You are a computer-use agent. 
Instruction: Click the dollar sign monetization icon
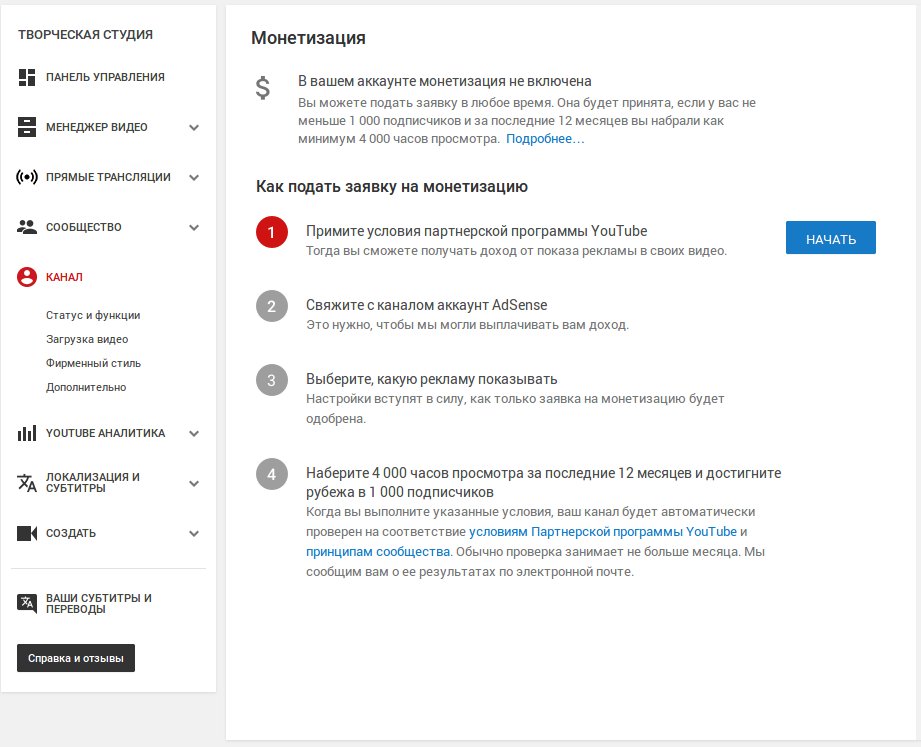pos(263,88)
